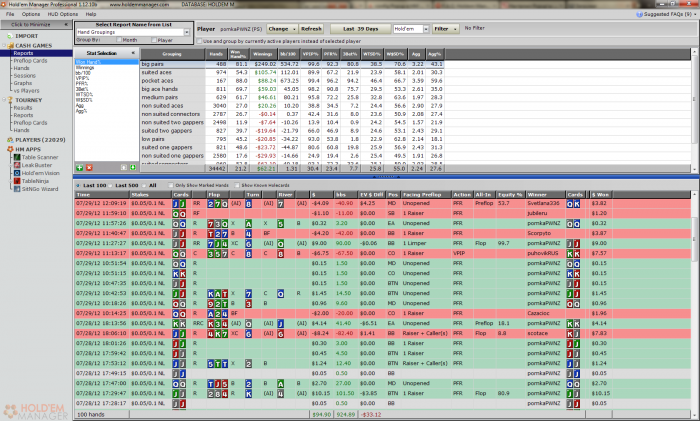Open the Help menu
Screen dimensions: 700x421
[91, 14]
